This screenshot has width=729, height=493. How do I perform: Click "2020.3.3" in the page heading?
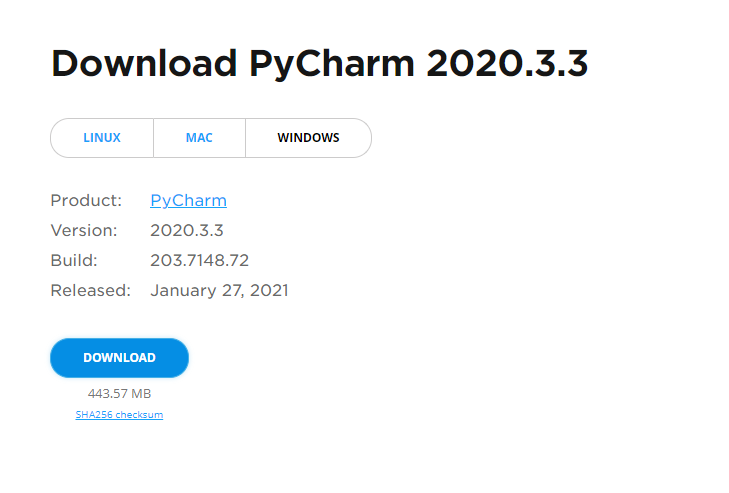pos(507,63)
